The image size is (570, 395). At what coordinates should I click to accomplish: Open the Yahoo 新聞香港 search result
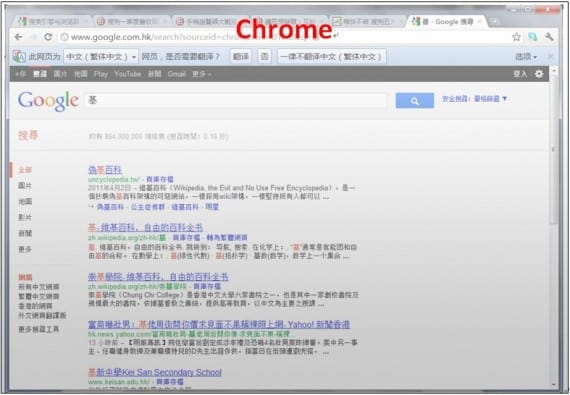tap(219, 325)
